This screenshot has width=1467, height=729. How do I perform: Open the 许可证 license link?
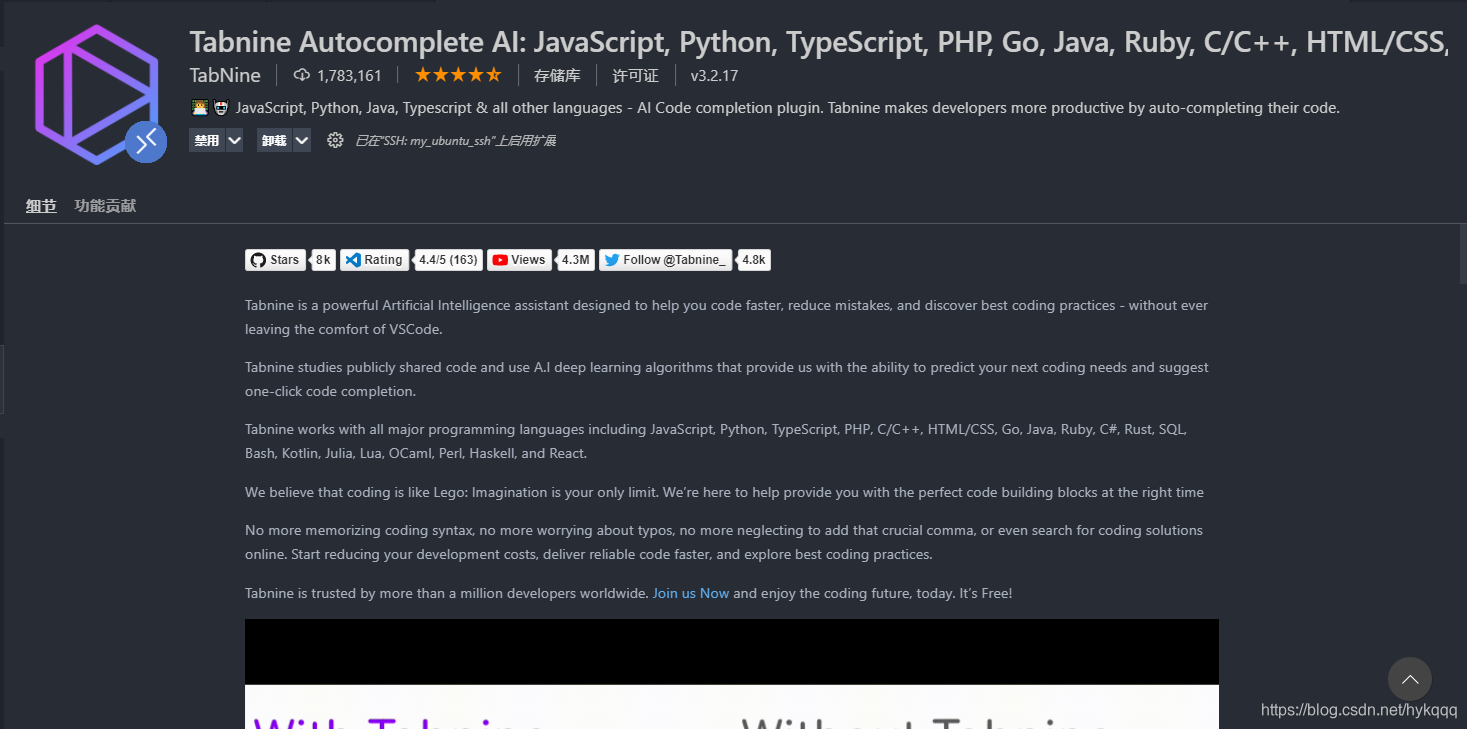pyautogui.click(x=636, y=75)
